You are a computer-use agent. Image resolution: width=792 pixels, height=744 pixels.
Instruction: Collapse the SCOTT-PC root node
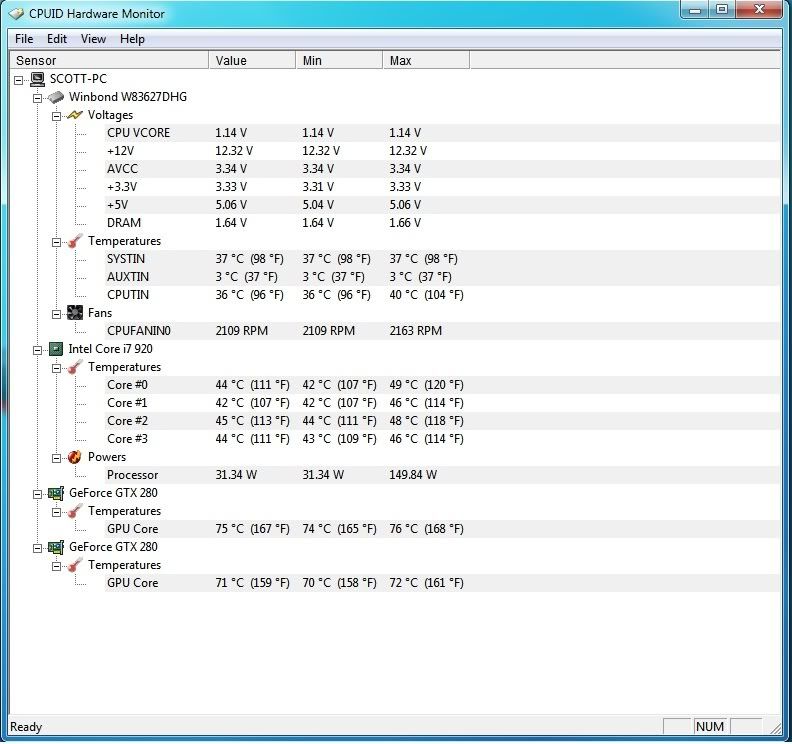pos(20,79)
